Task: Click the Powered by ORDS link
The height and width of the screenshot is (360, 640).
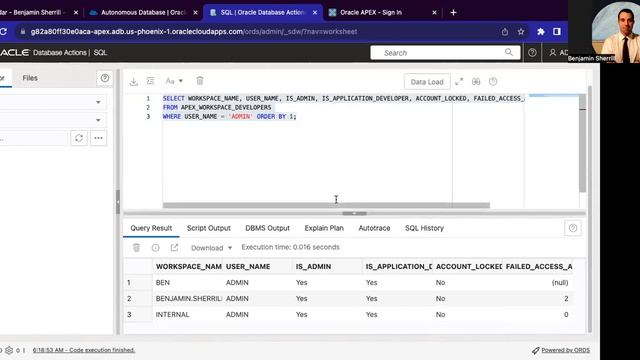Action: 565,350
